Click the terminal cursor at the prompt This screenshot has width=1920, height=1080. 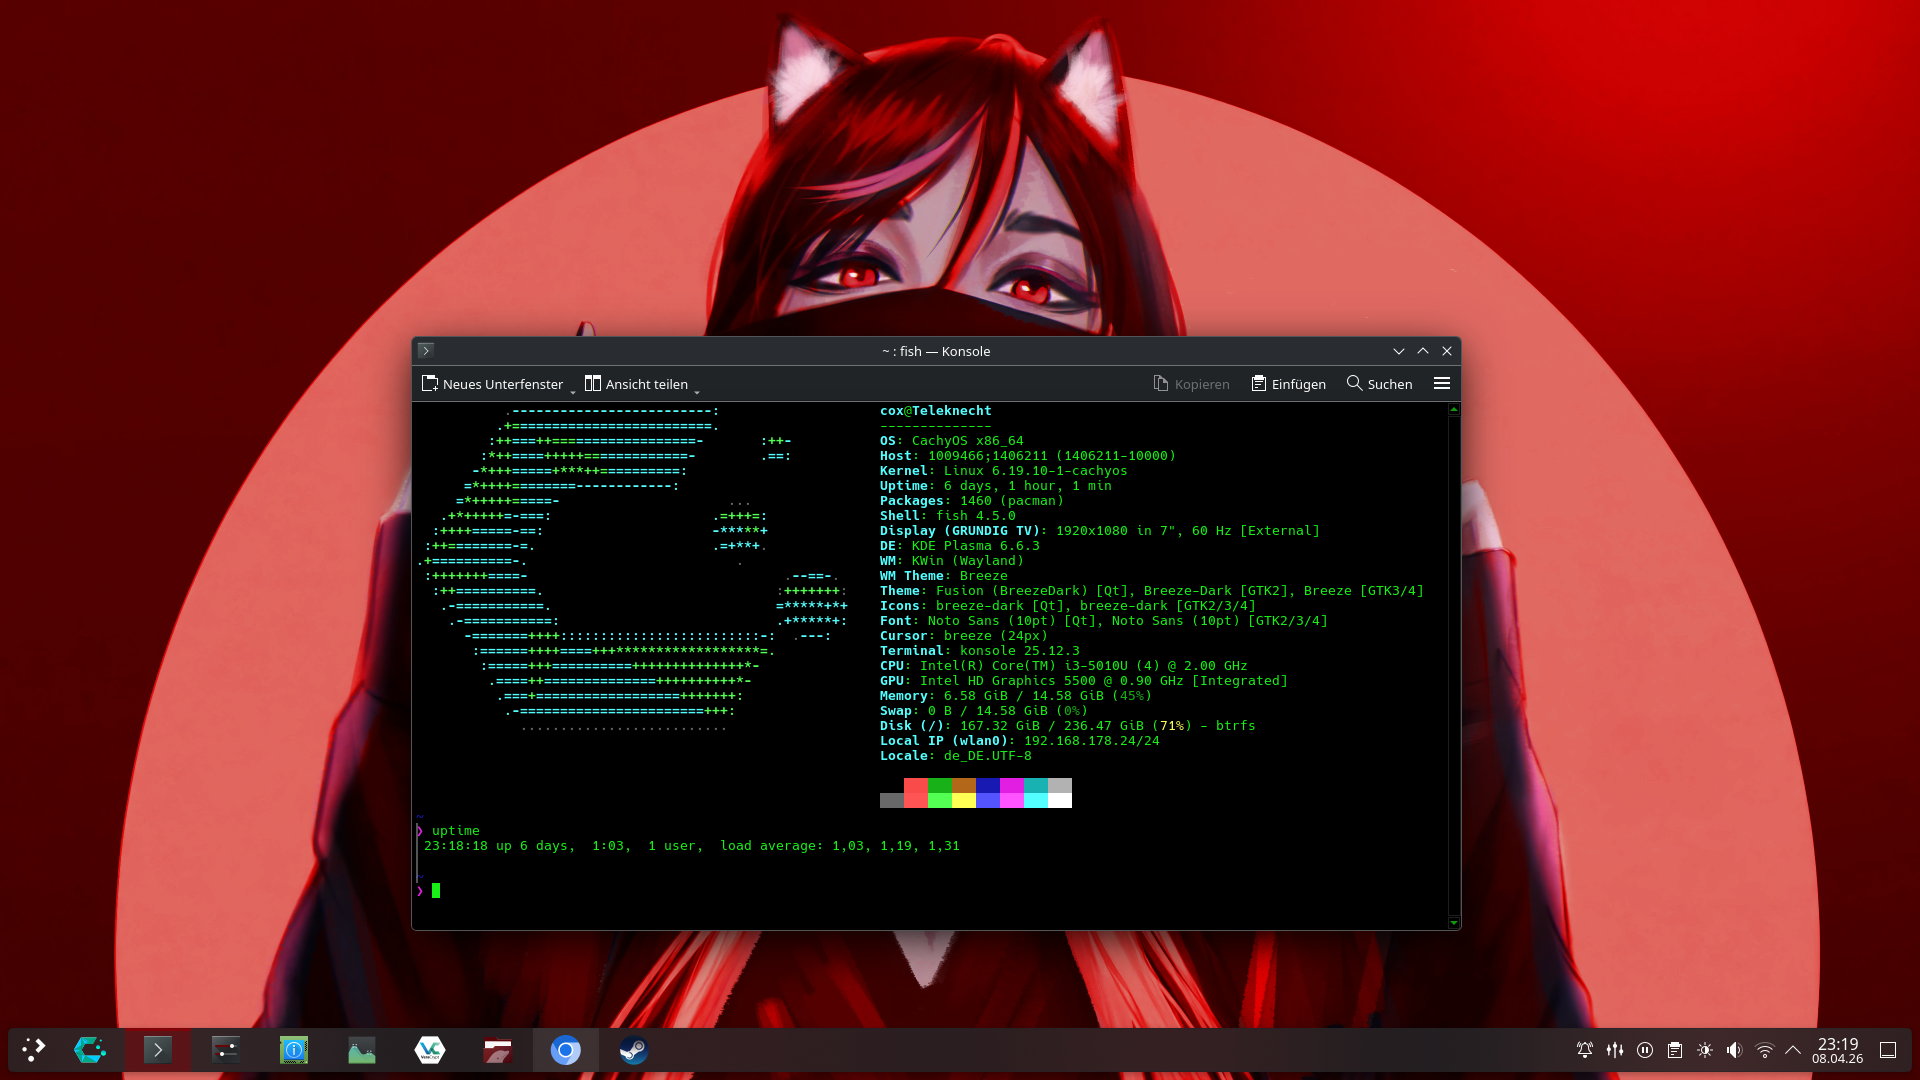click(436, 891)
